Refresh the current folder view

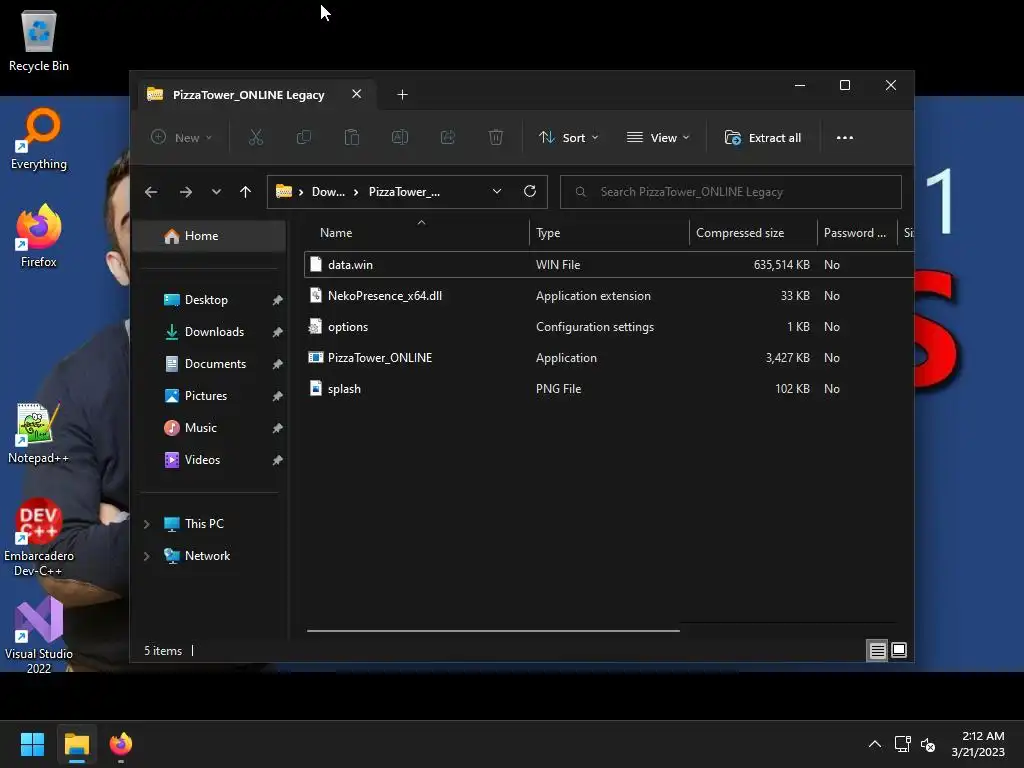coord(530,191)
